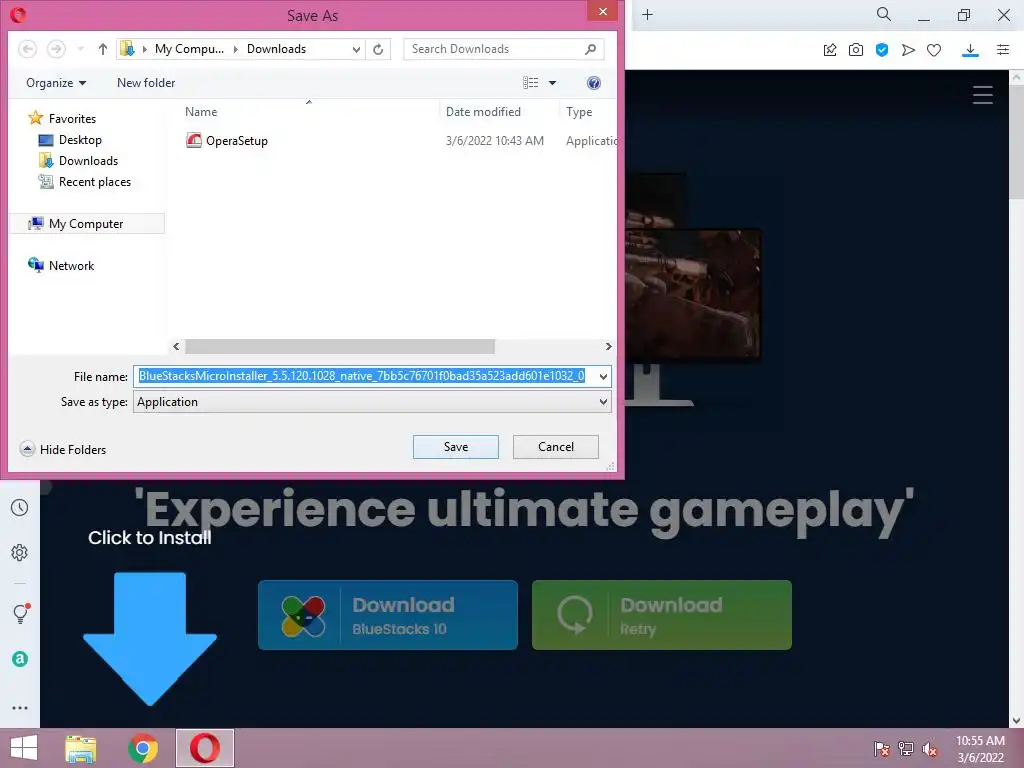Click the Download Retry button
Screen dimensions: 1024x768
(662, 615)
